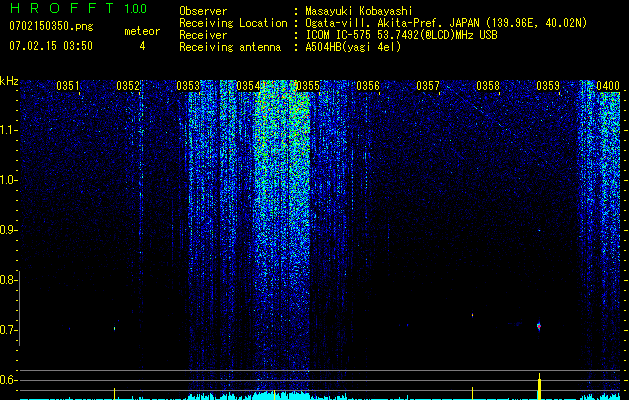The height and width of the screenshot is (400, 629).
Task: Select the antenna value A504HB(yagi 4el)
Action: 353,47
